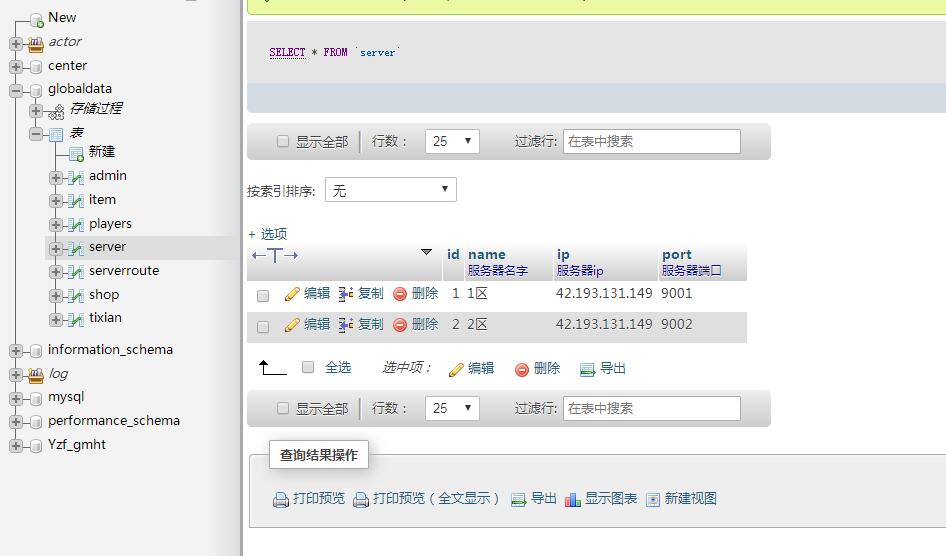946x556 pixels.
Task: Select the players table in the tree
Action: pyautogui.click(x=110, y=224)
